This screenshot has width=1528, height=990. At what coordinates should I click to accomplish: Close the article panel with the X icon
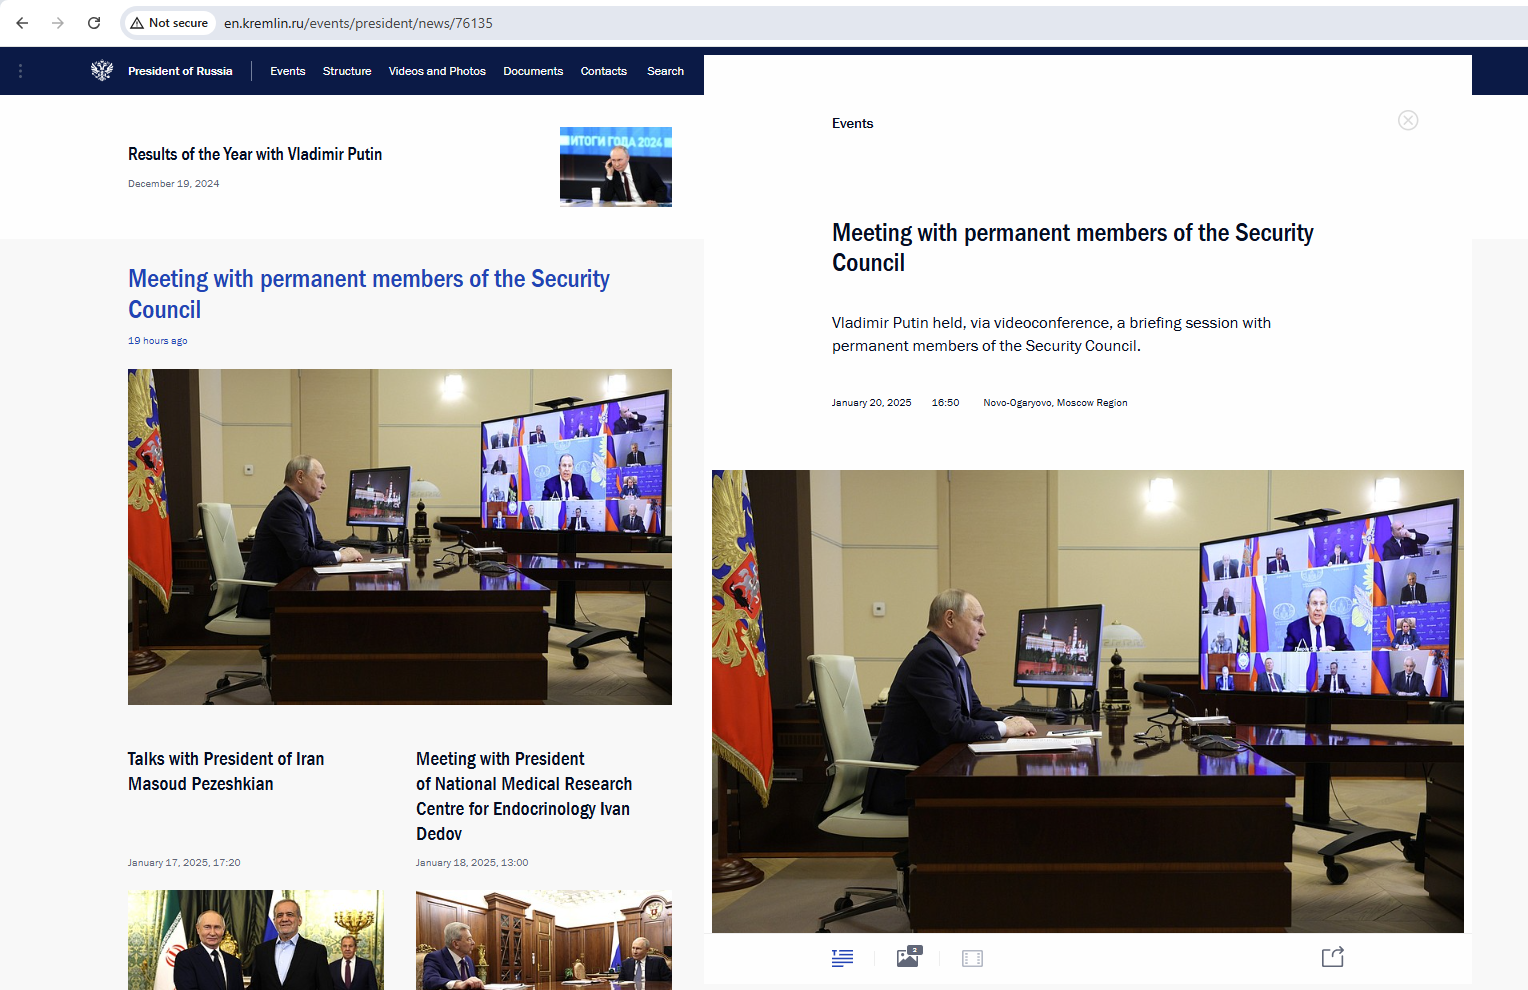point(1407,121)
